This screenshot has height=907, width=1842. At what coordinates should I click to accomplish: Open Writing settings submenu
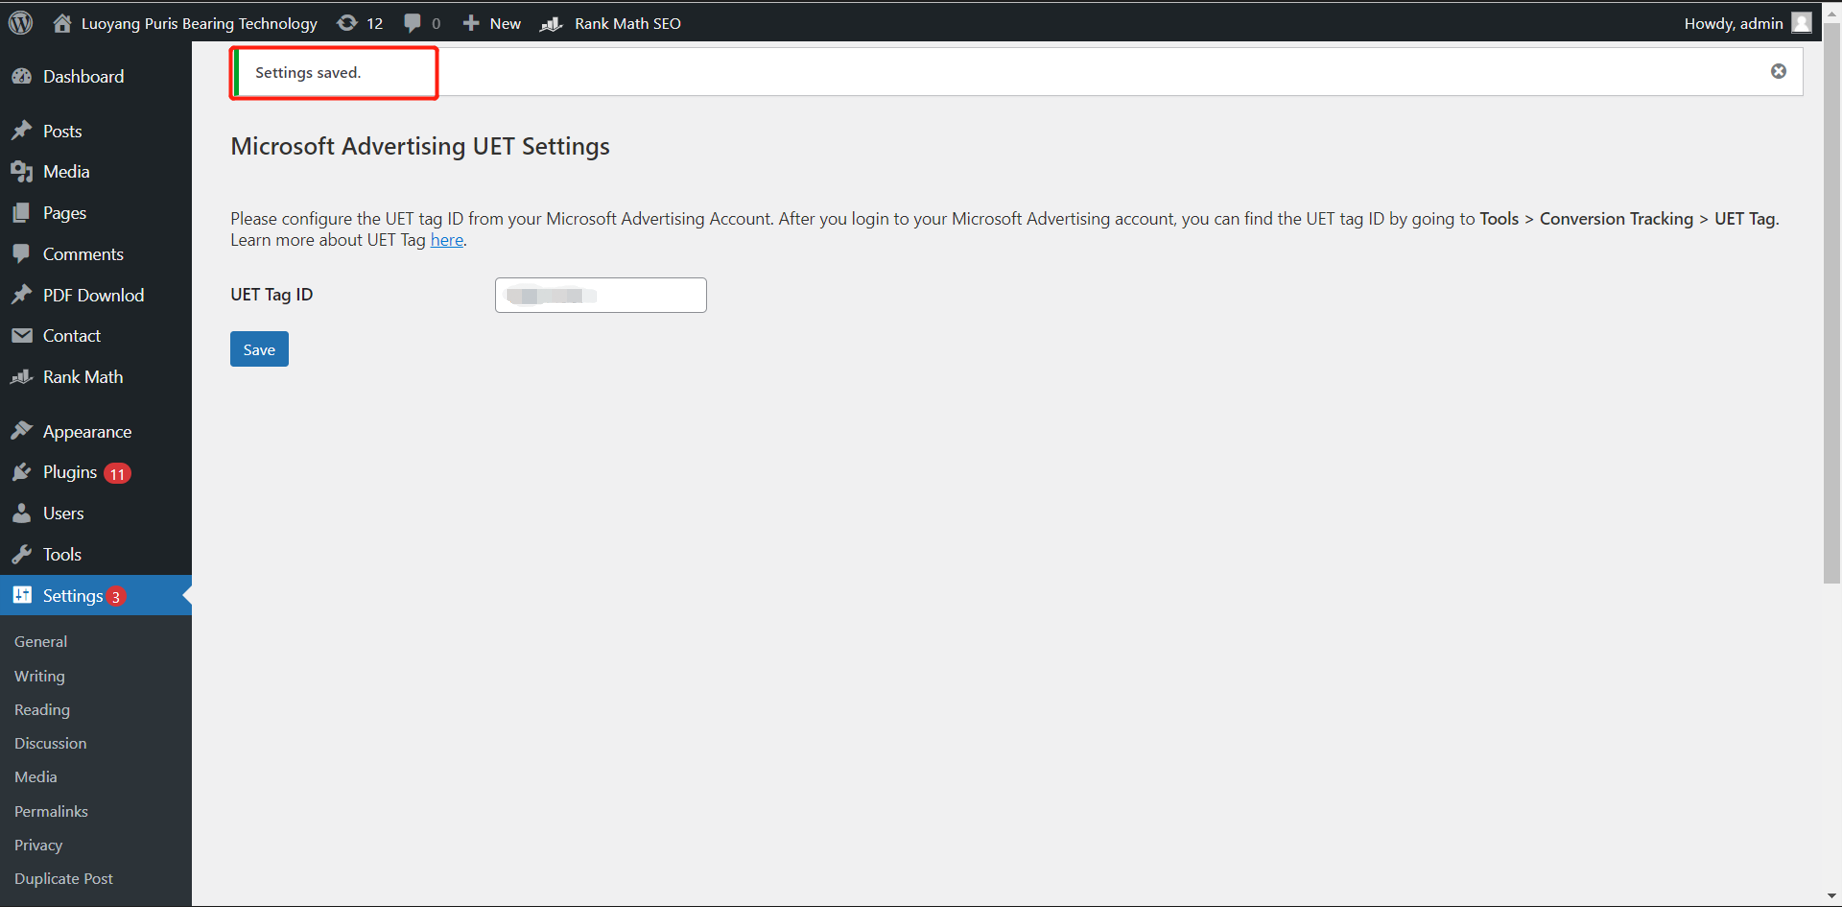40,676
